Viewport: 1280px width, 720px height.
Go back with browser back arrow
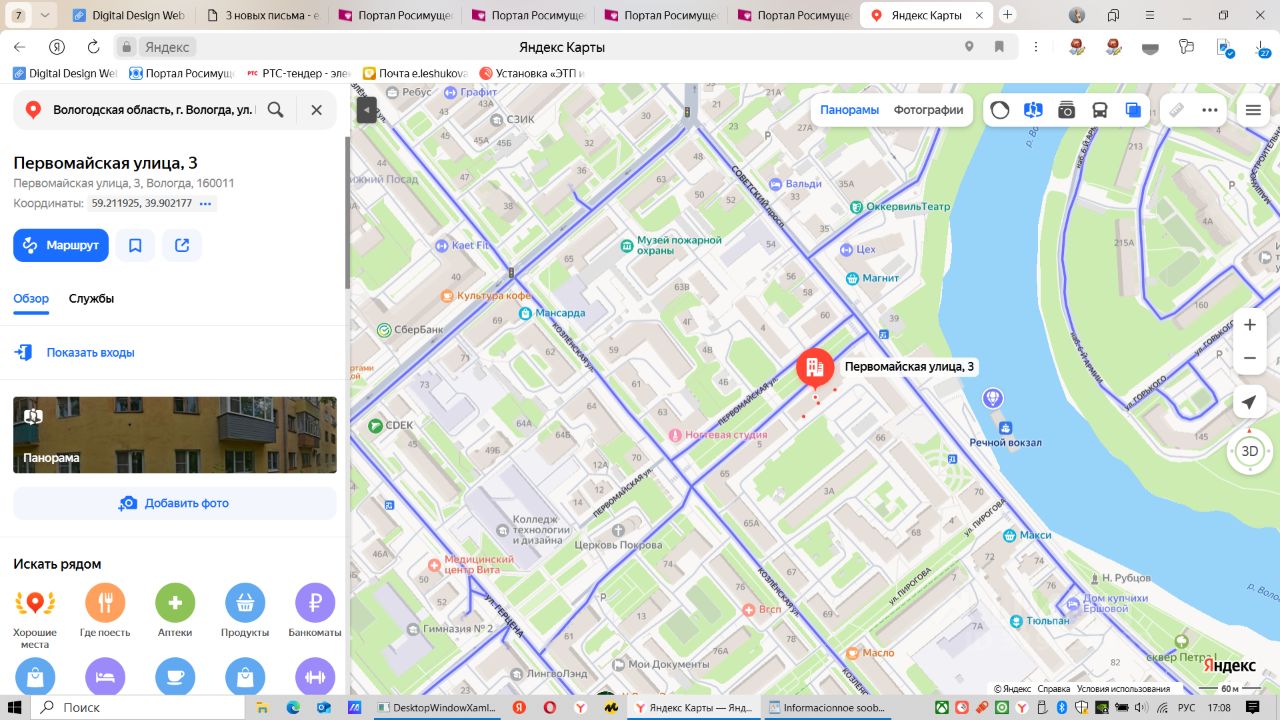(x=20, y=47)
